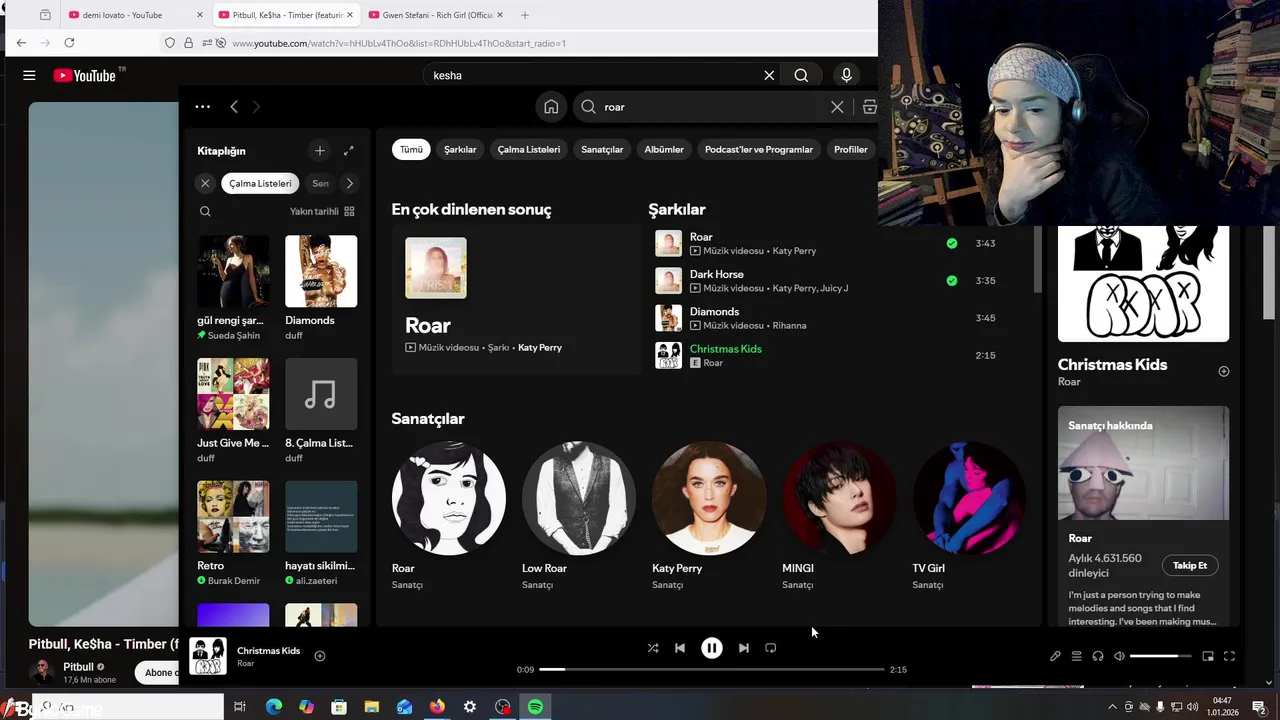Open the Podcast'ler ve Programlar tab
Image resolution: width=1280 pixels, height=720 pixels.
point(759,149)
